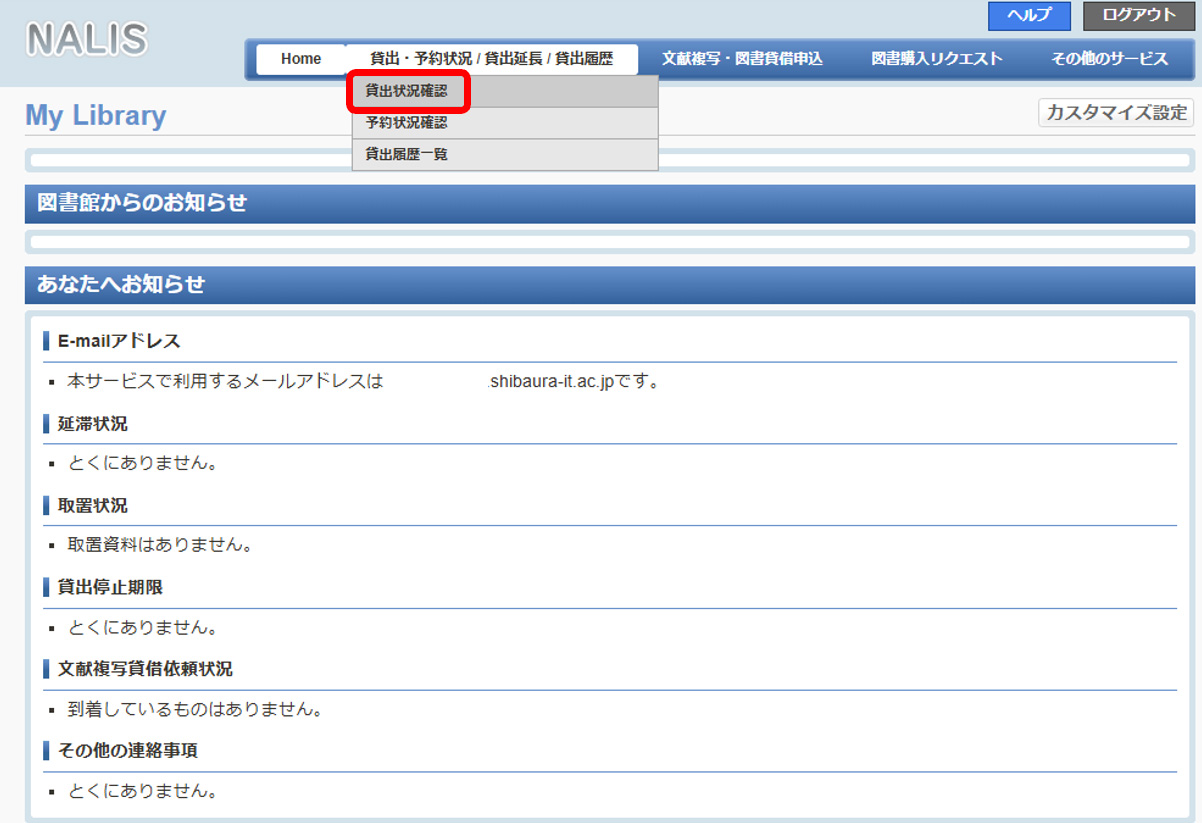
Task: Click the My Library page title
Action: (96, 116)
